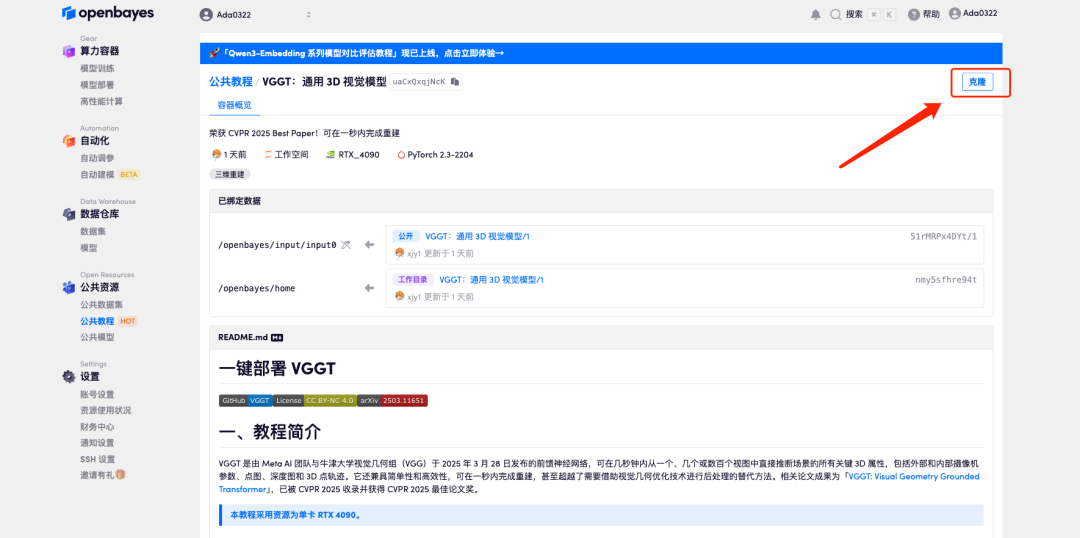1080x538 pixels.
Task: Open 财务中心 in the sidebar
Action: coord(97,427)
